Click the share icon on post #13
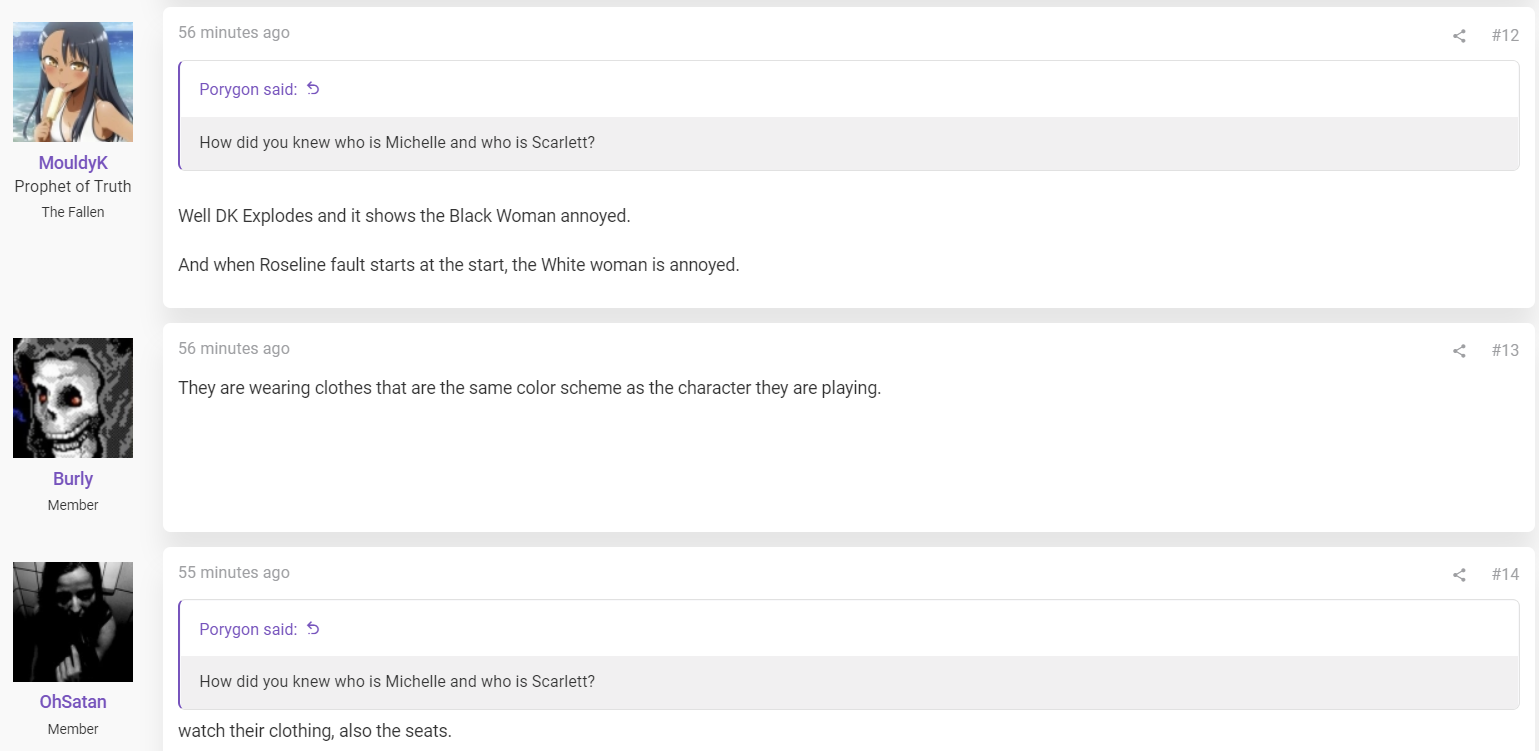This screenshot has width=1539, height=751. click(x=1459, y=351)
